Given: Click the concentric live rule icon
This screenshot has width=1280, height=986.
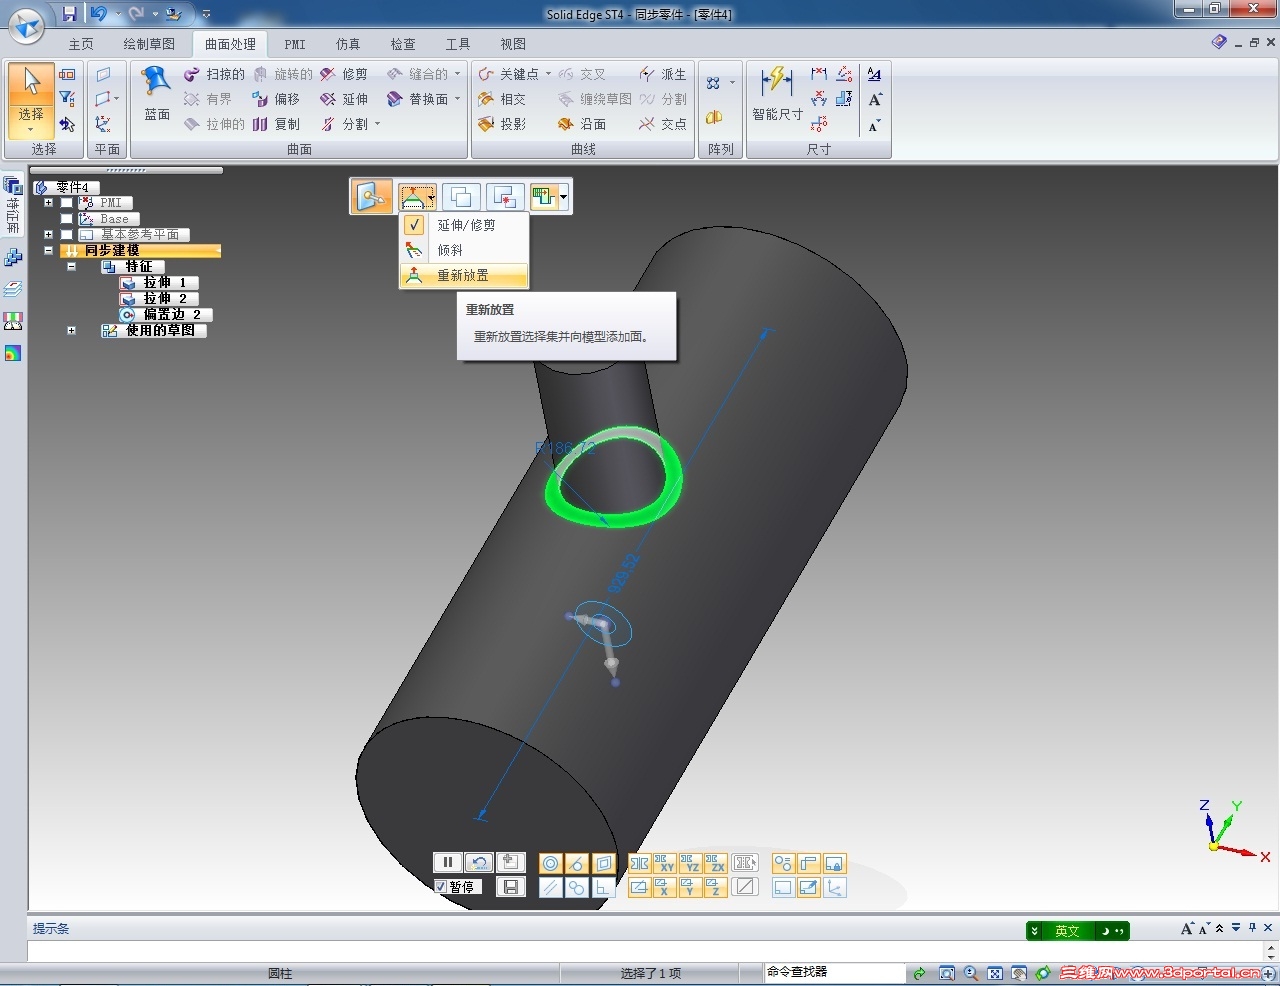Looking at the screenshot, I should [550, 863].
